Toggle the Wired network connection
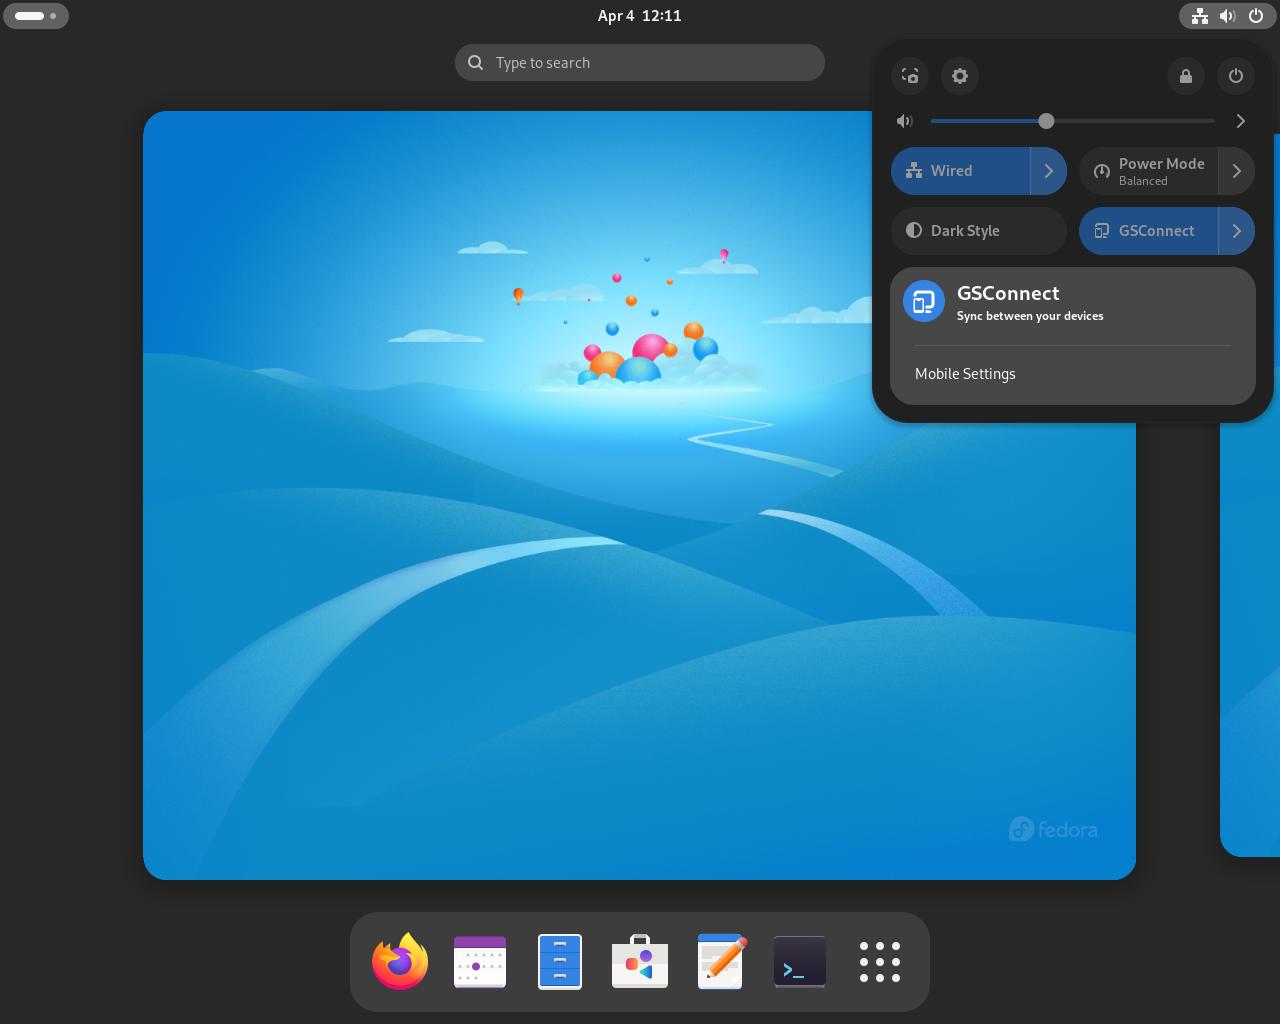 coord(960,171)
